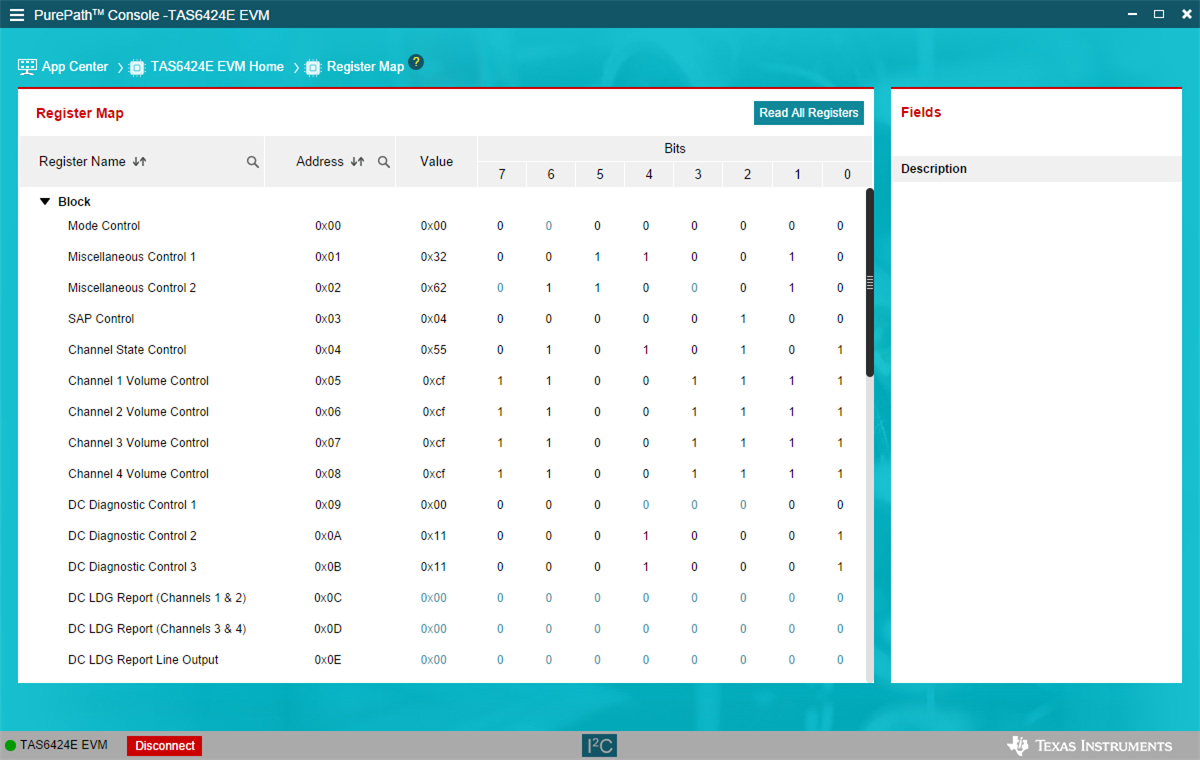Collapse the Block register group

44,201
